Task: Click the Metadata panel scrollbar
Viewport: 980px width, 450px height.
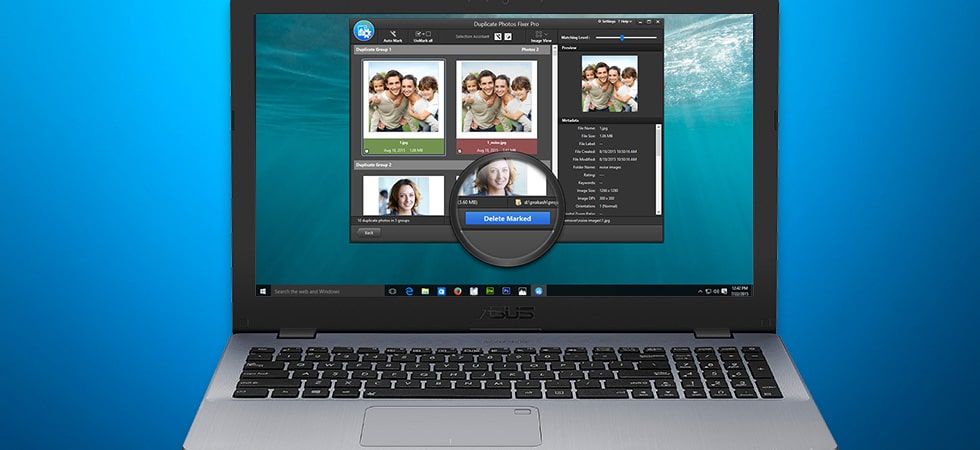Action: (658, 169)
